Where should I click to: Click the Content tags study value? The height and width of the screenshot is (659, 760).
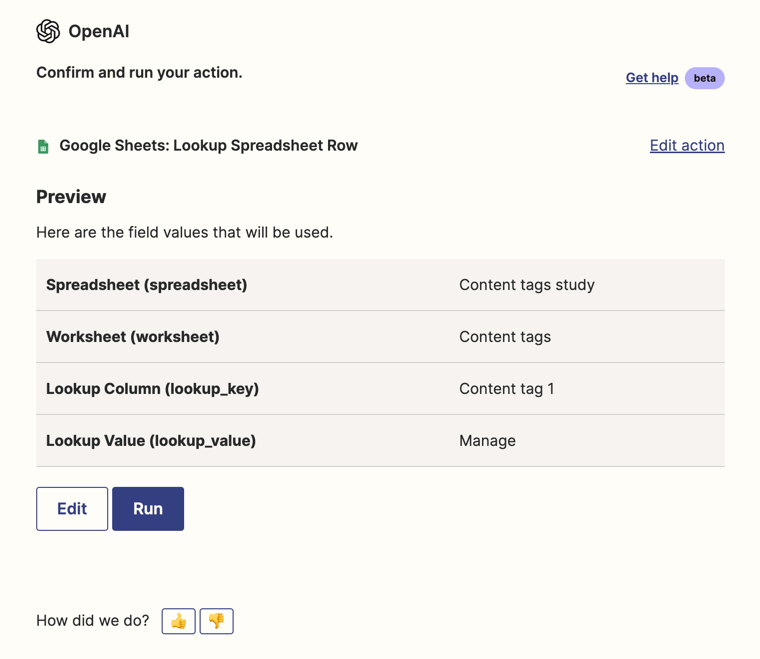(x=526, y=285)
